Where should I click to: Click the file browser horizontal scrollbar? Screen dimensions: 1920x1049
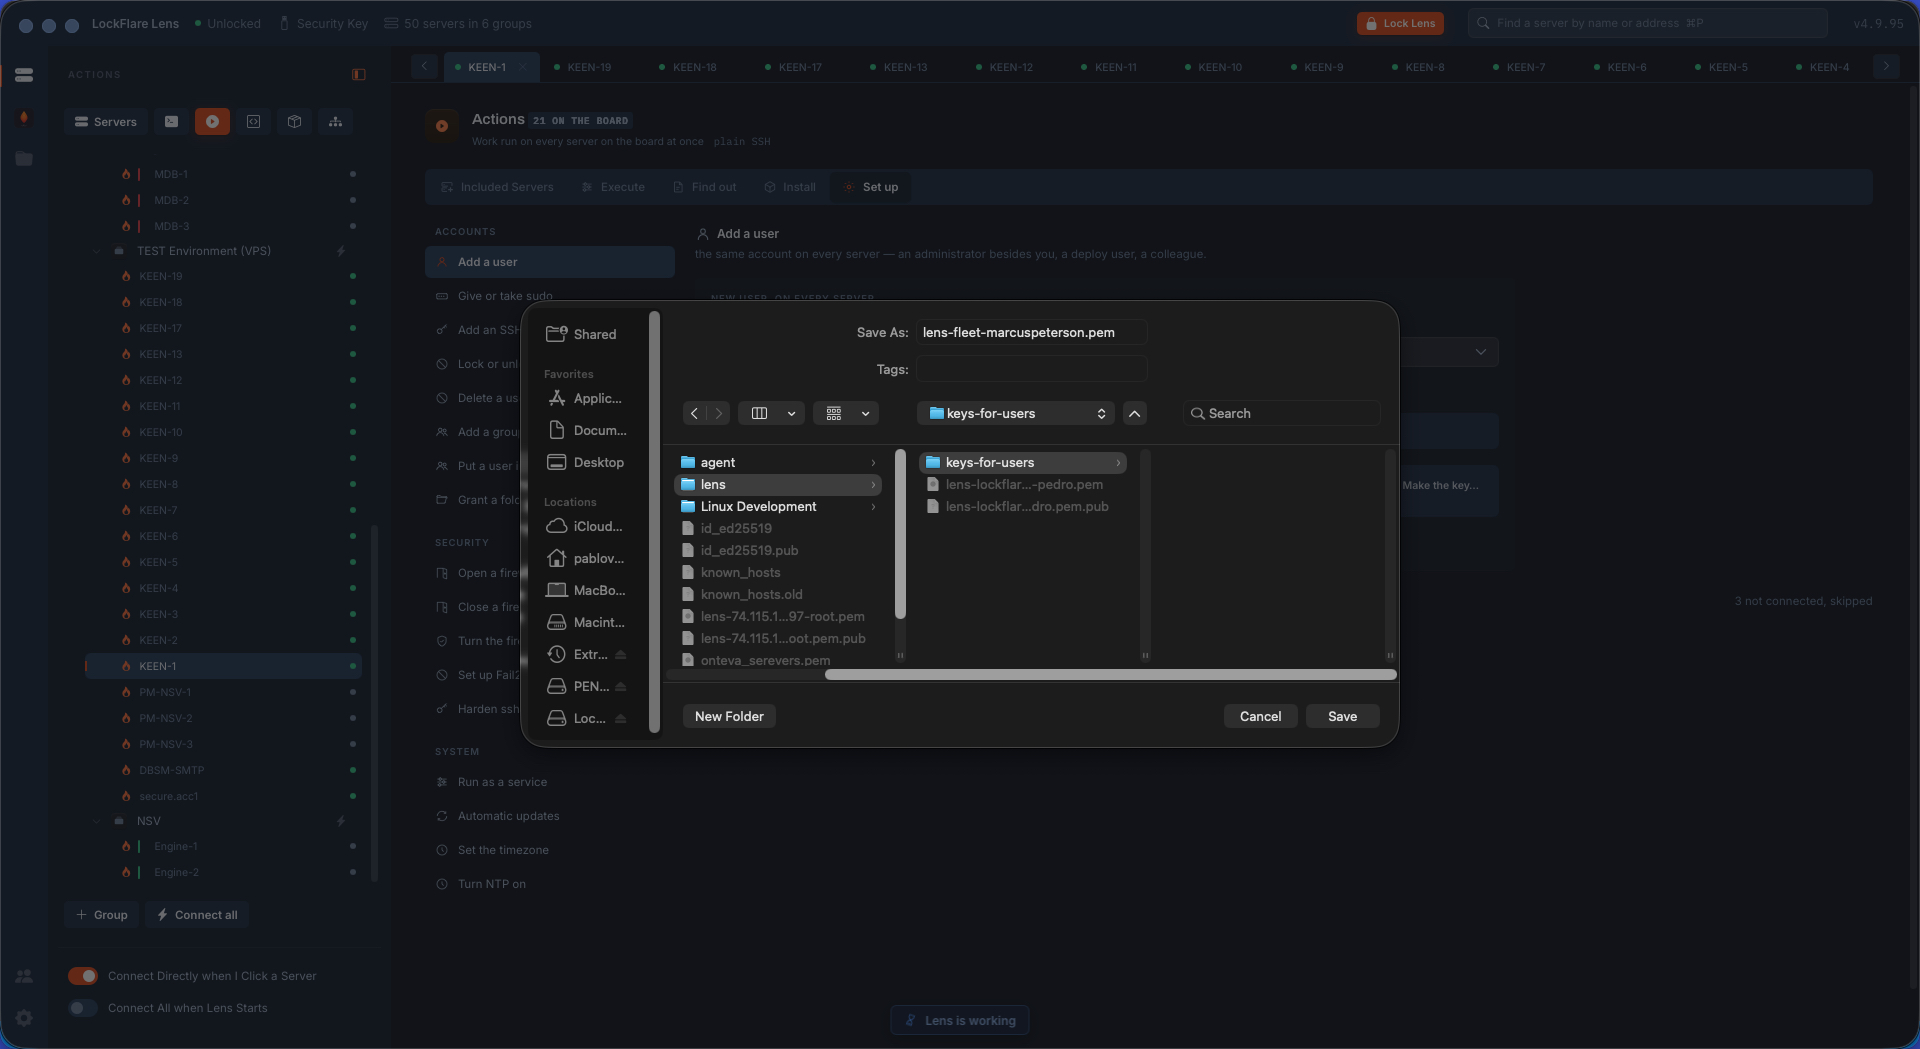click(1110, 675)
